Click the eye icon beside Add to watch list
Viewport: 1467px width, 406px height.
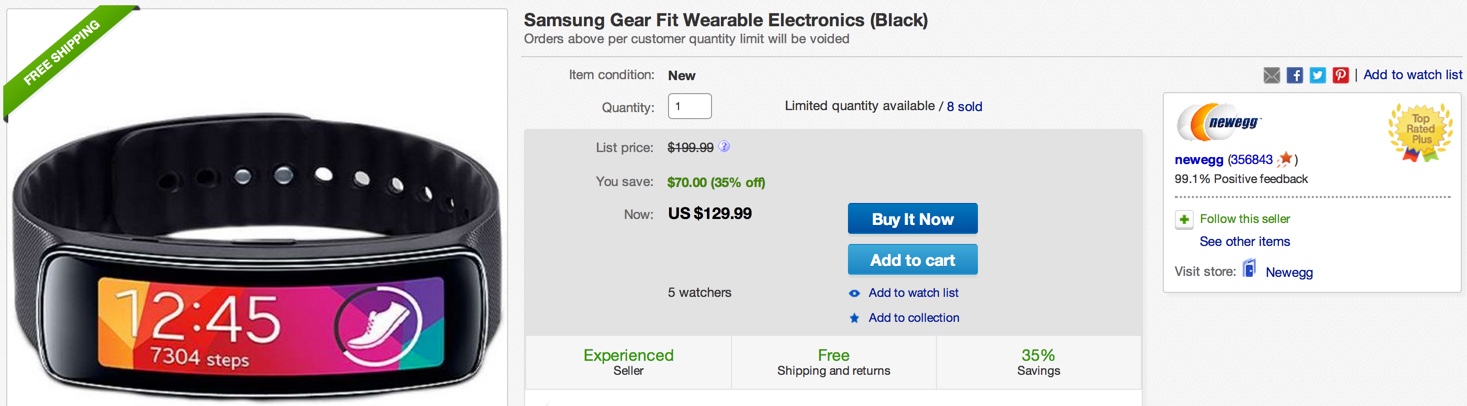point(854,294)
